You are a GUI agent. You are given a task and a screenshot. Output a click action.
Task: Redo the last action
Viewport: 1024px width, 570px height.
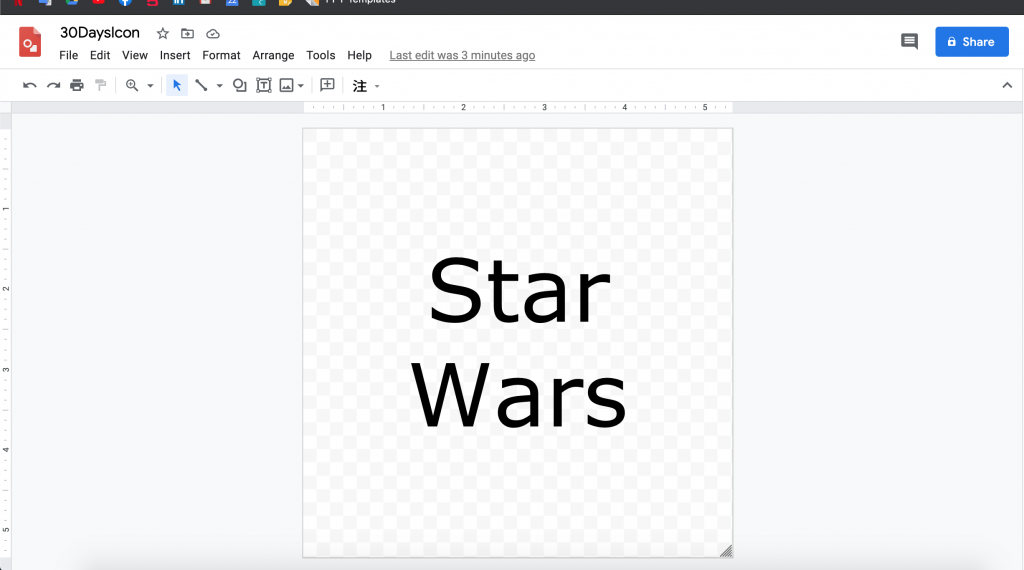point(54,86)
